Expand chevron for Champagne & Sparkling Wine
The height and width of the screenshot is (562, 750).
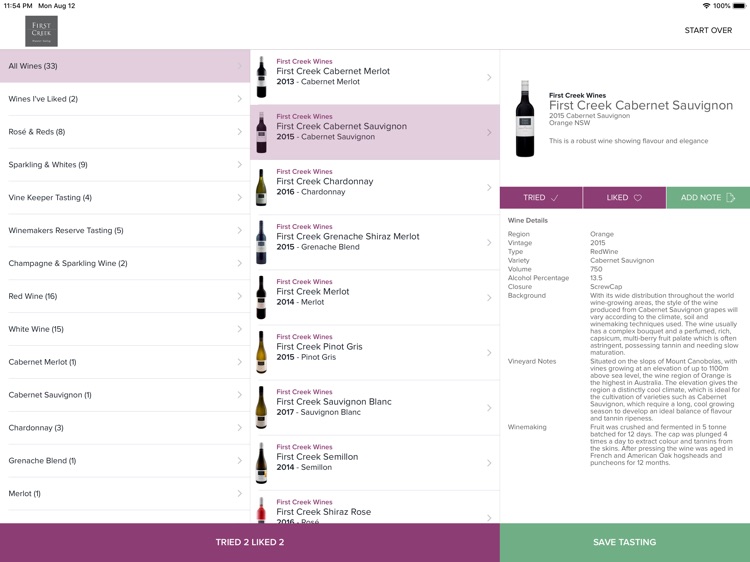pos(240,263)
